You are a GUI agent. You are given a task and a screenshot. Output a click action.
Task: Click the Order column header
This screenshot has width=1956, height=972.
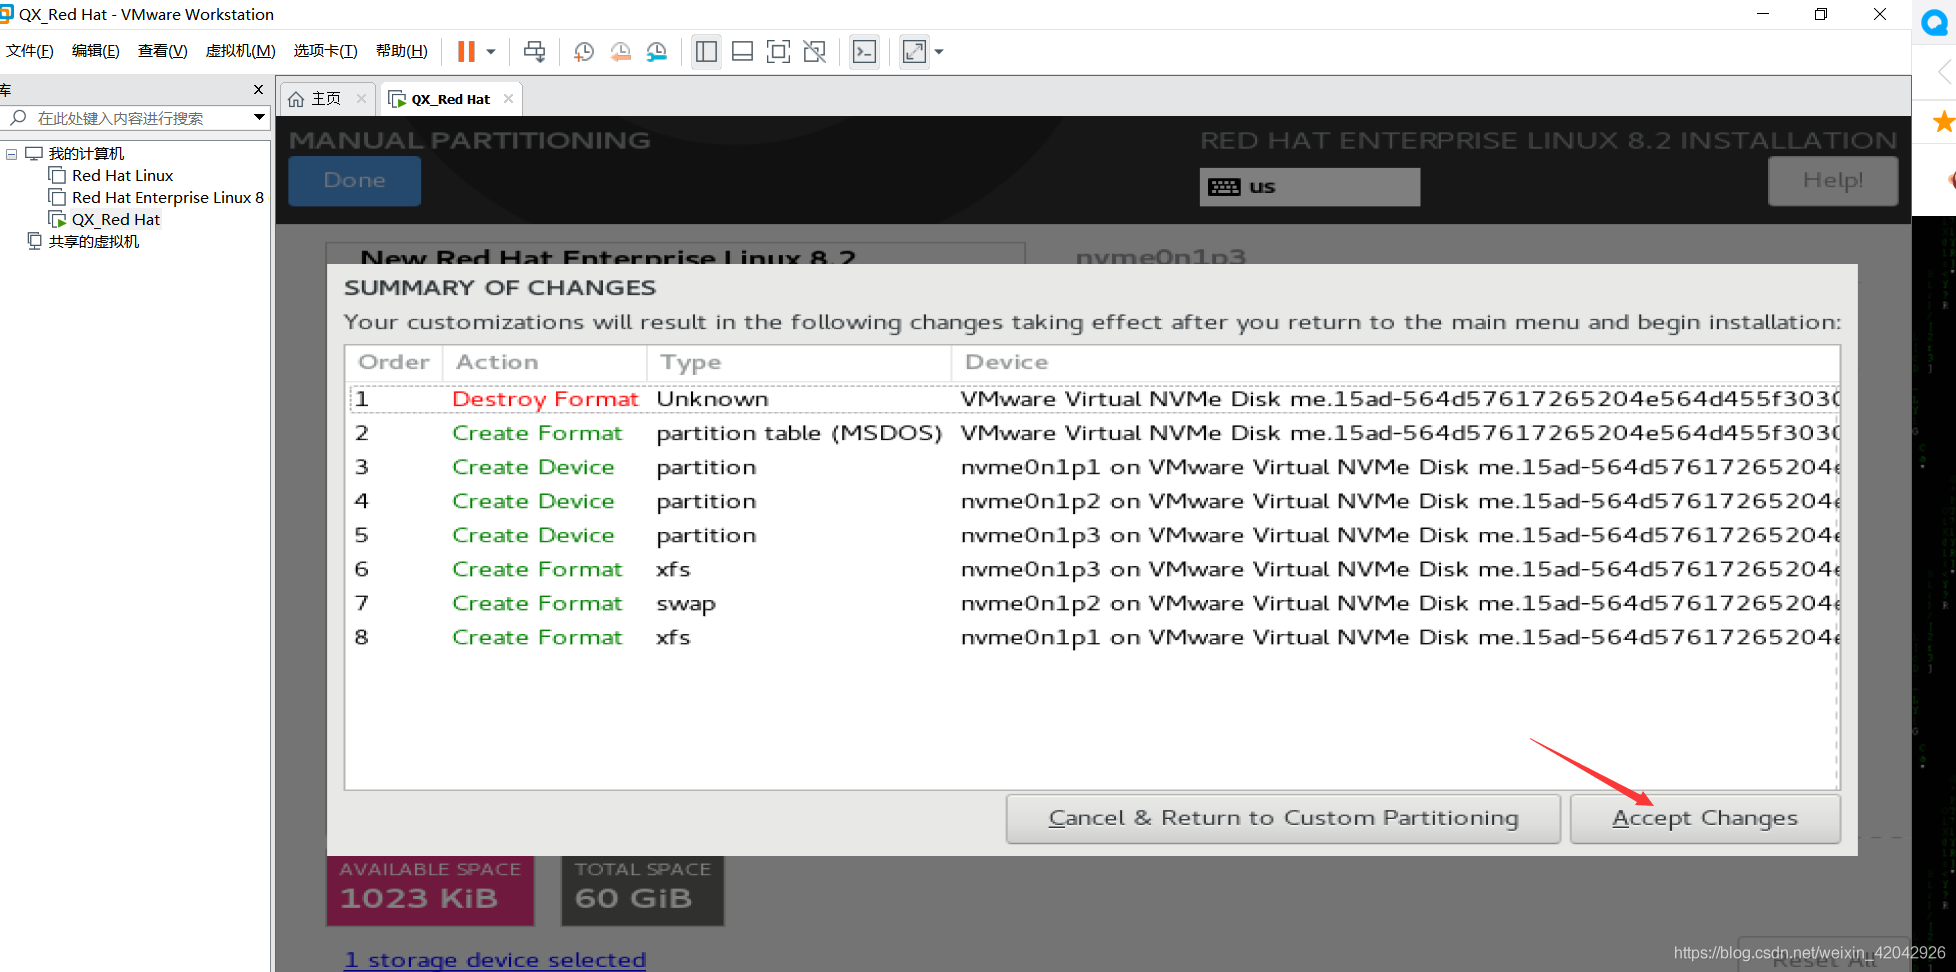(x=394, y=362)
